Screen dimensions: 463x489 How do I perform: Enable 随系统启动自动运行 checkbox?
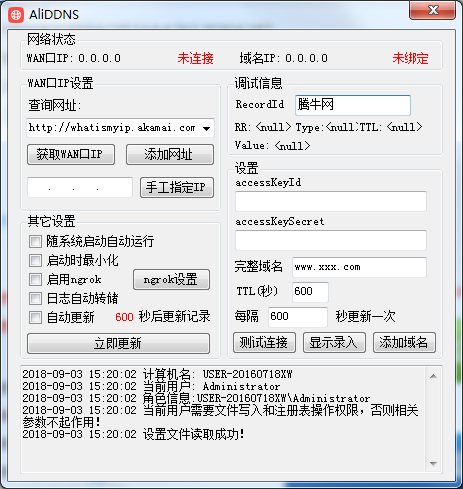pyautogui.click(x=35, y=241)
